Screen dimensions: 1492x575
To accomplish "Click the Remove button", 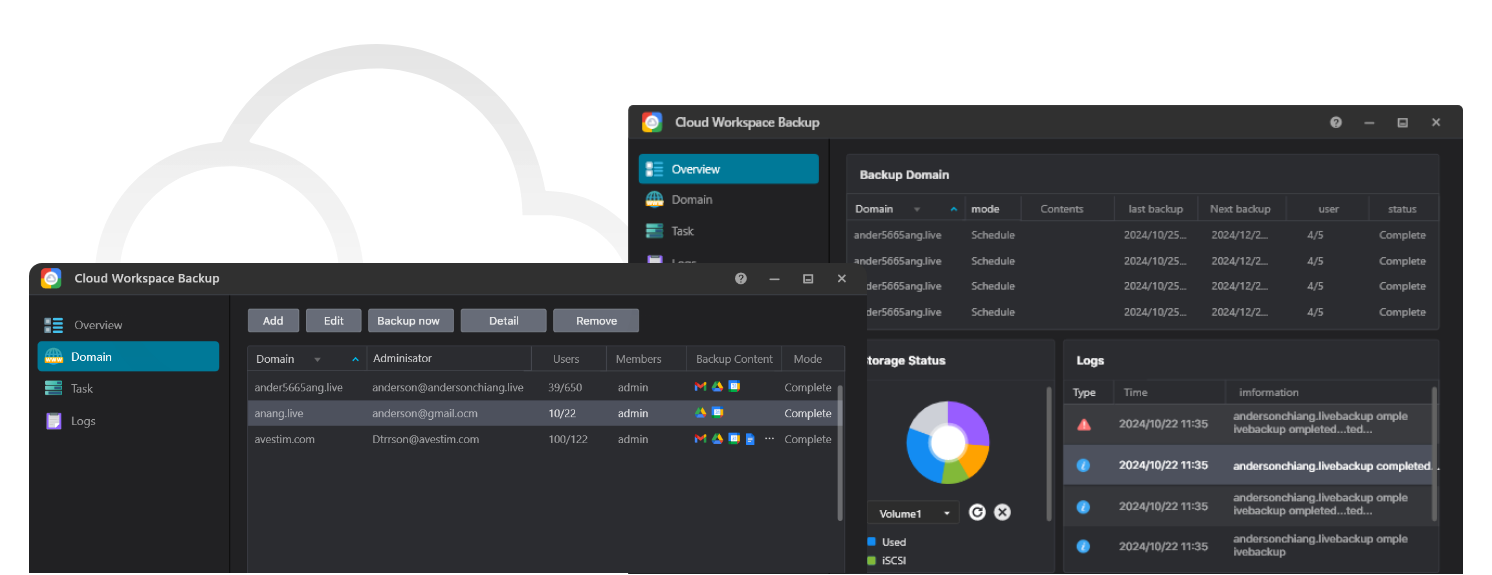I will [x=596, y=321].
